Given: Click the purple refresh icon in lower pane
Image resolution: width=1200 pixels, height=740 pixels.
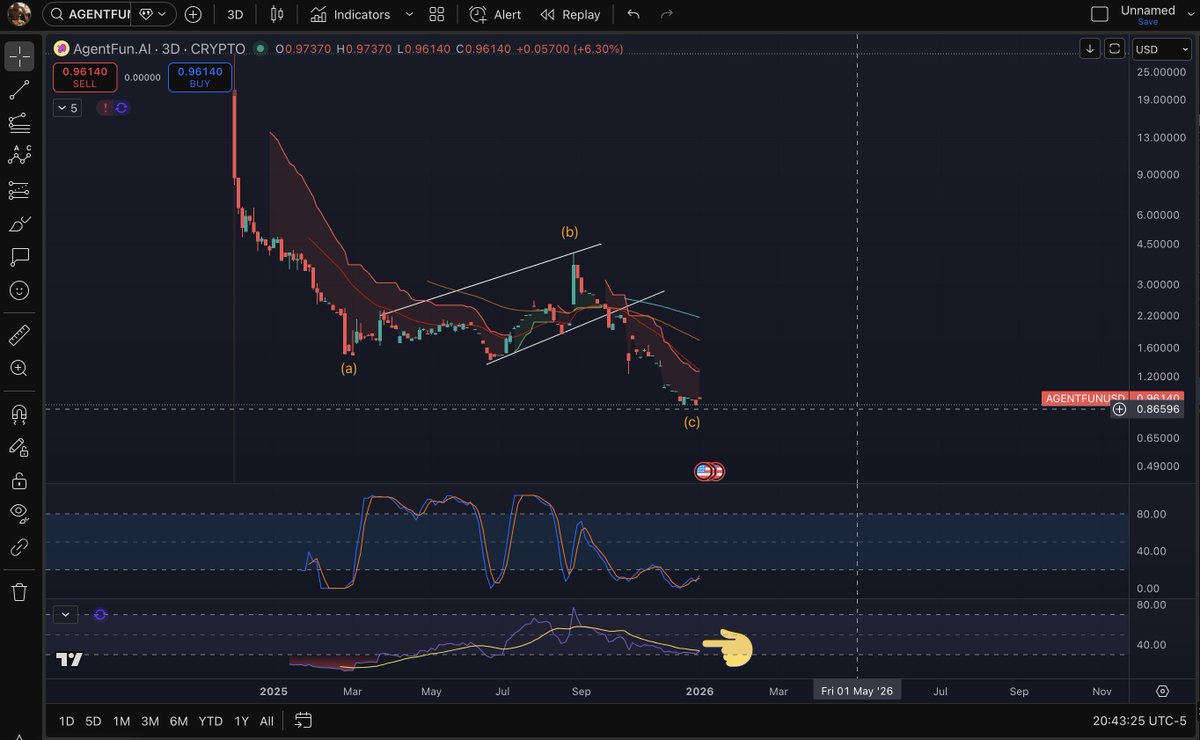Looking at the screenshot, I should pos(100,614).
